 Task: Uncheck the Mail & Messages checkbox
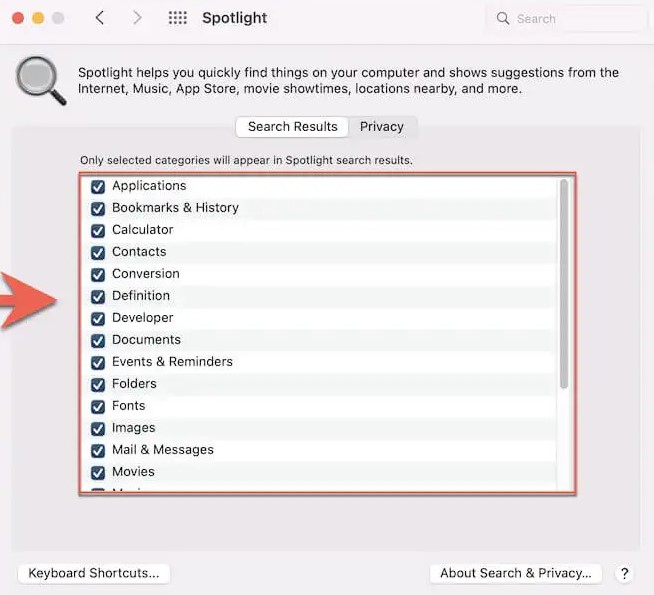click(98, 450)
